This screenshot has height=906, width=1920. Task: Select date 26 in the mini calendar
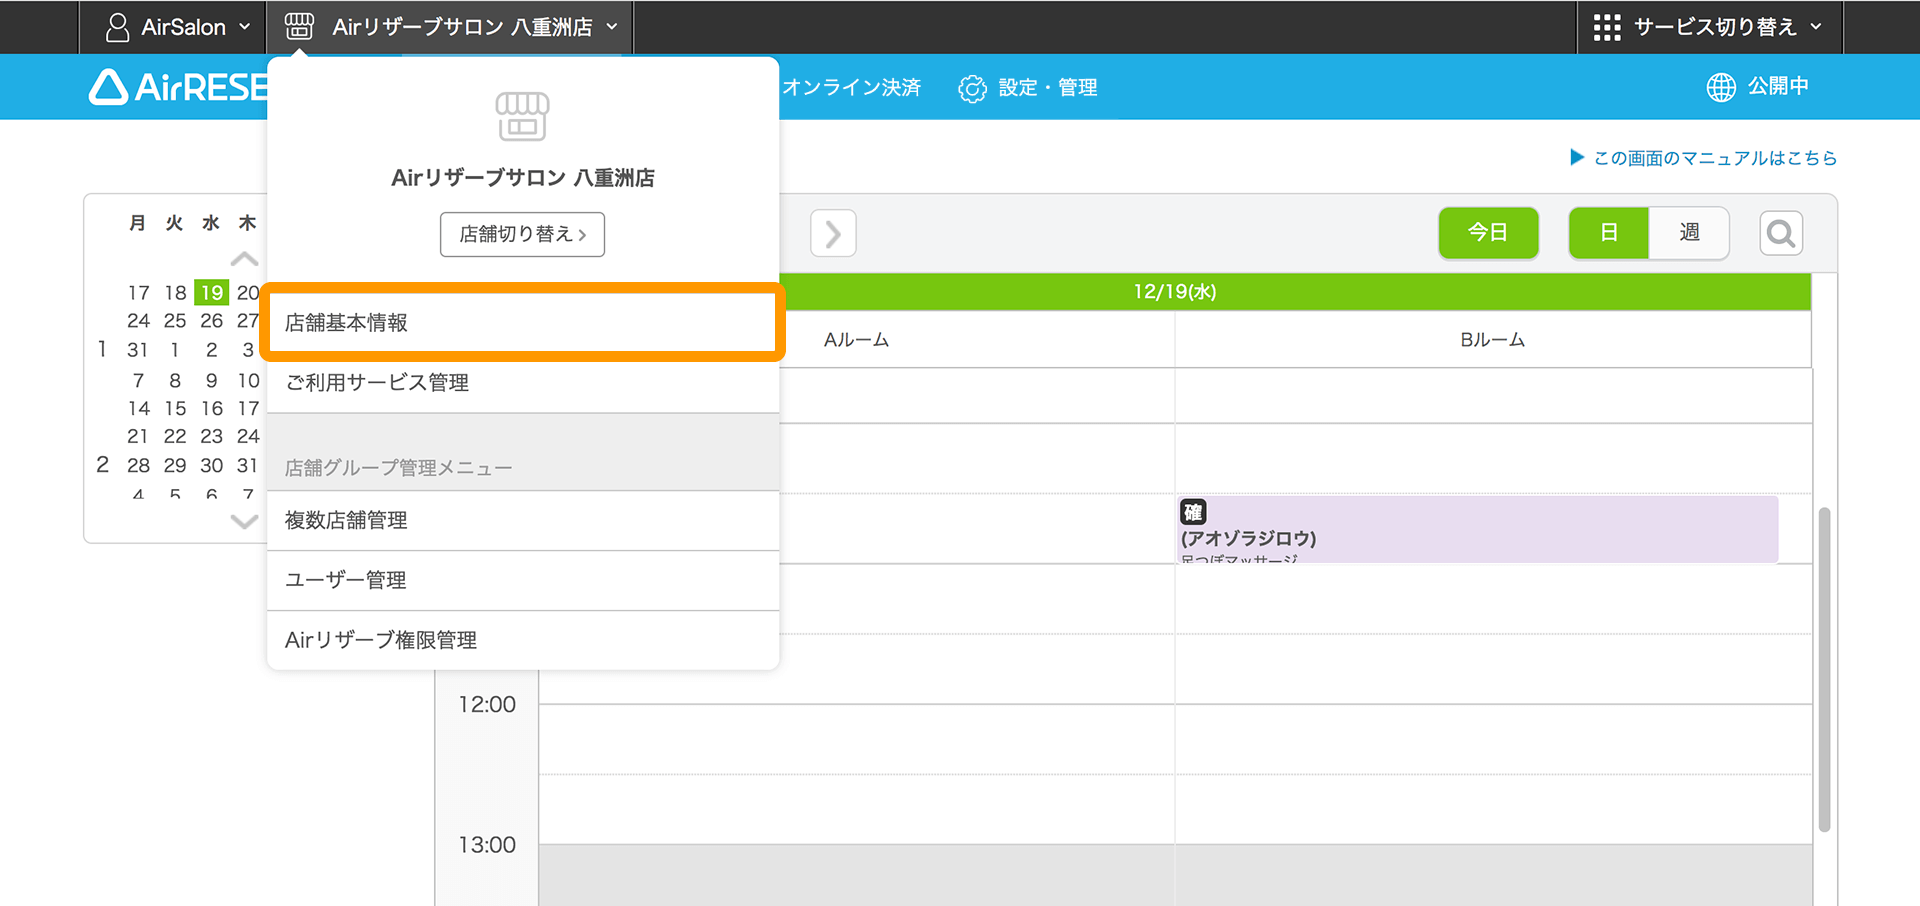point(211,321)
